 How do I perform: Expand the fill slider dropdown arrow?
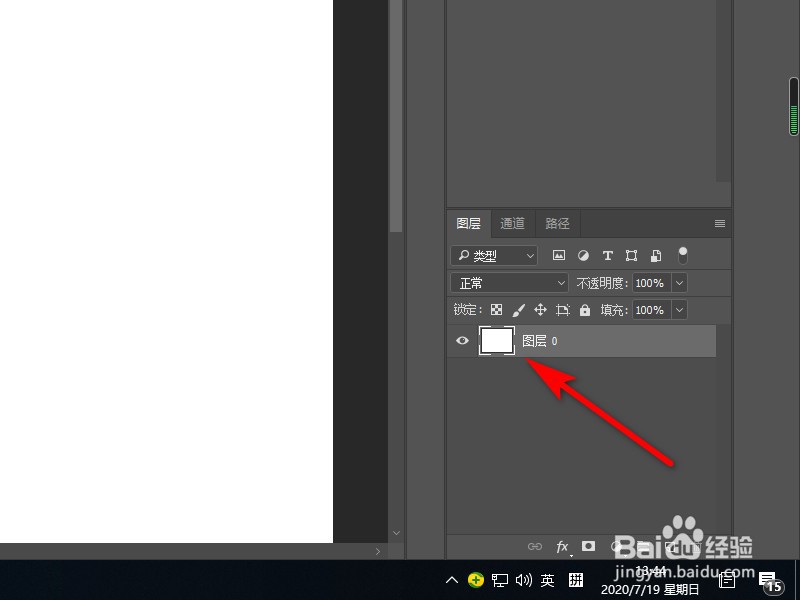(680, 310)
